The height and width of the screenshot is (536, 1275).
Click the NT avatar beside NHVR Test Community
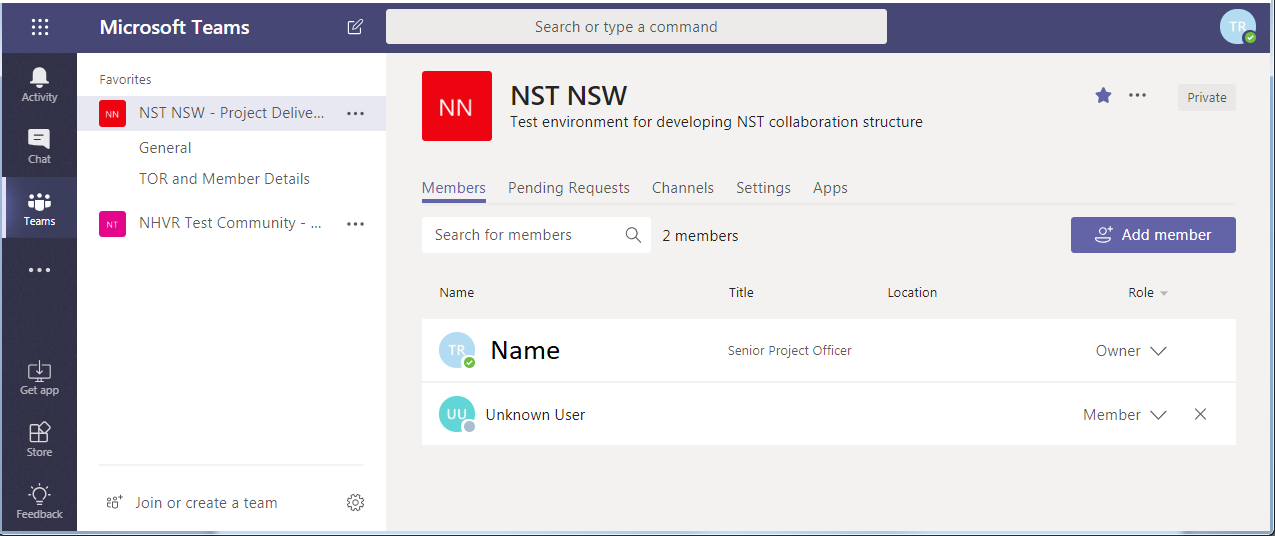[112, 224]
